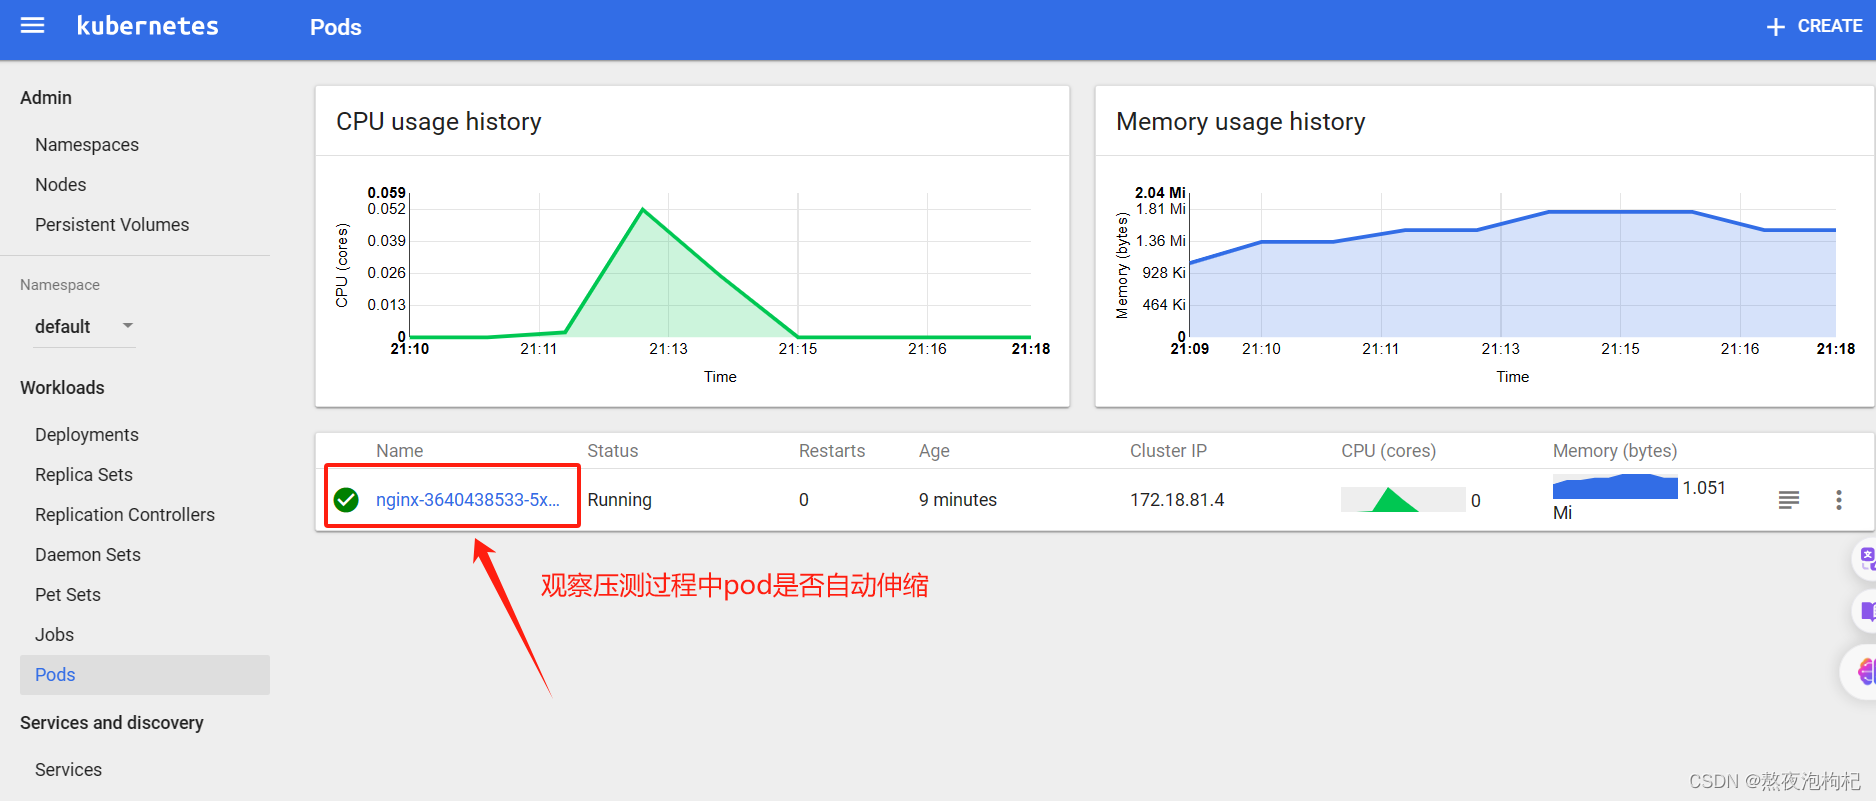Open Jobs in the sidebar
This screenshot has height=801, width=1876.
pyautogui.click(x=55, y=635)
